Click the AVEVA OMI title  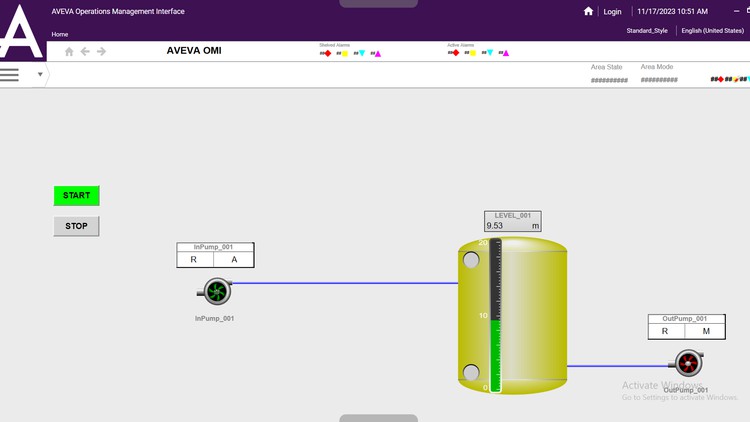tap(194, 51)
